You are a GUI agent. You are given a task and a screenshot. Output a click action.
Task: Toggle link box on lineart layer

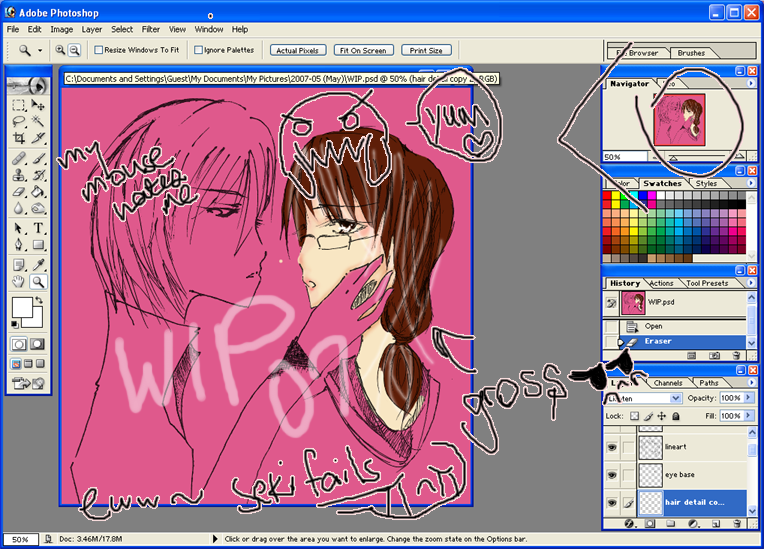tap(629, 447)
